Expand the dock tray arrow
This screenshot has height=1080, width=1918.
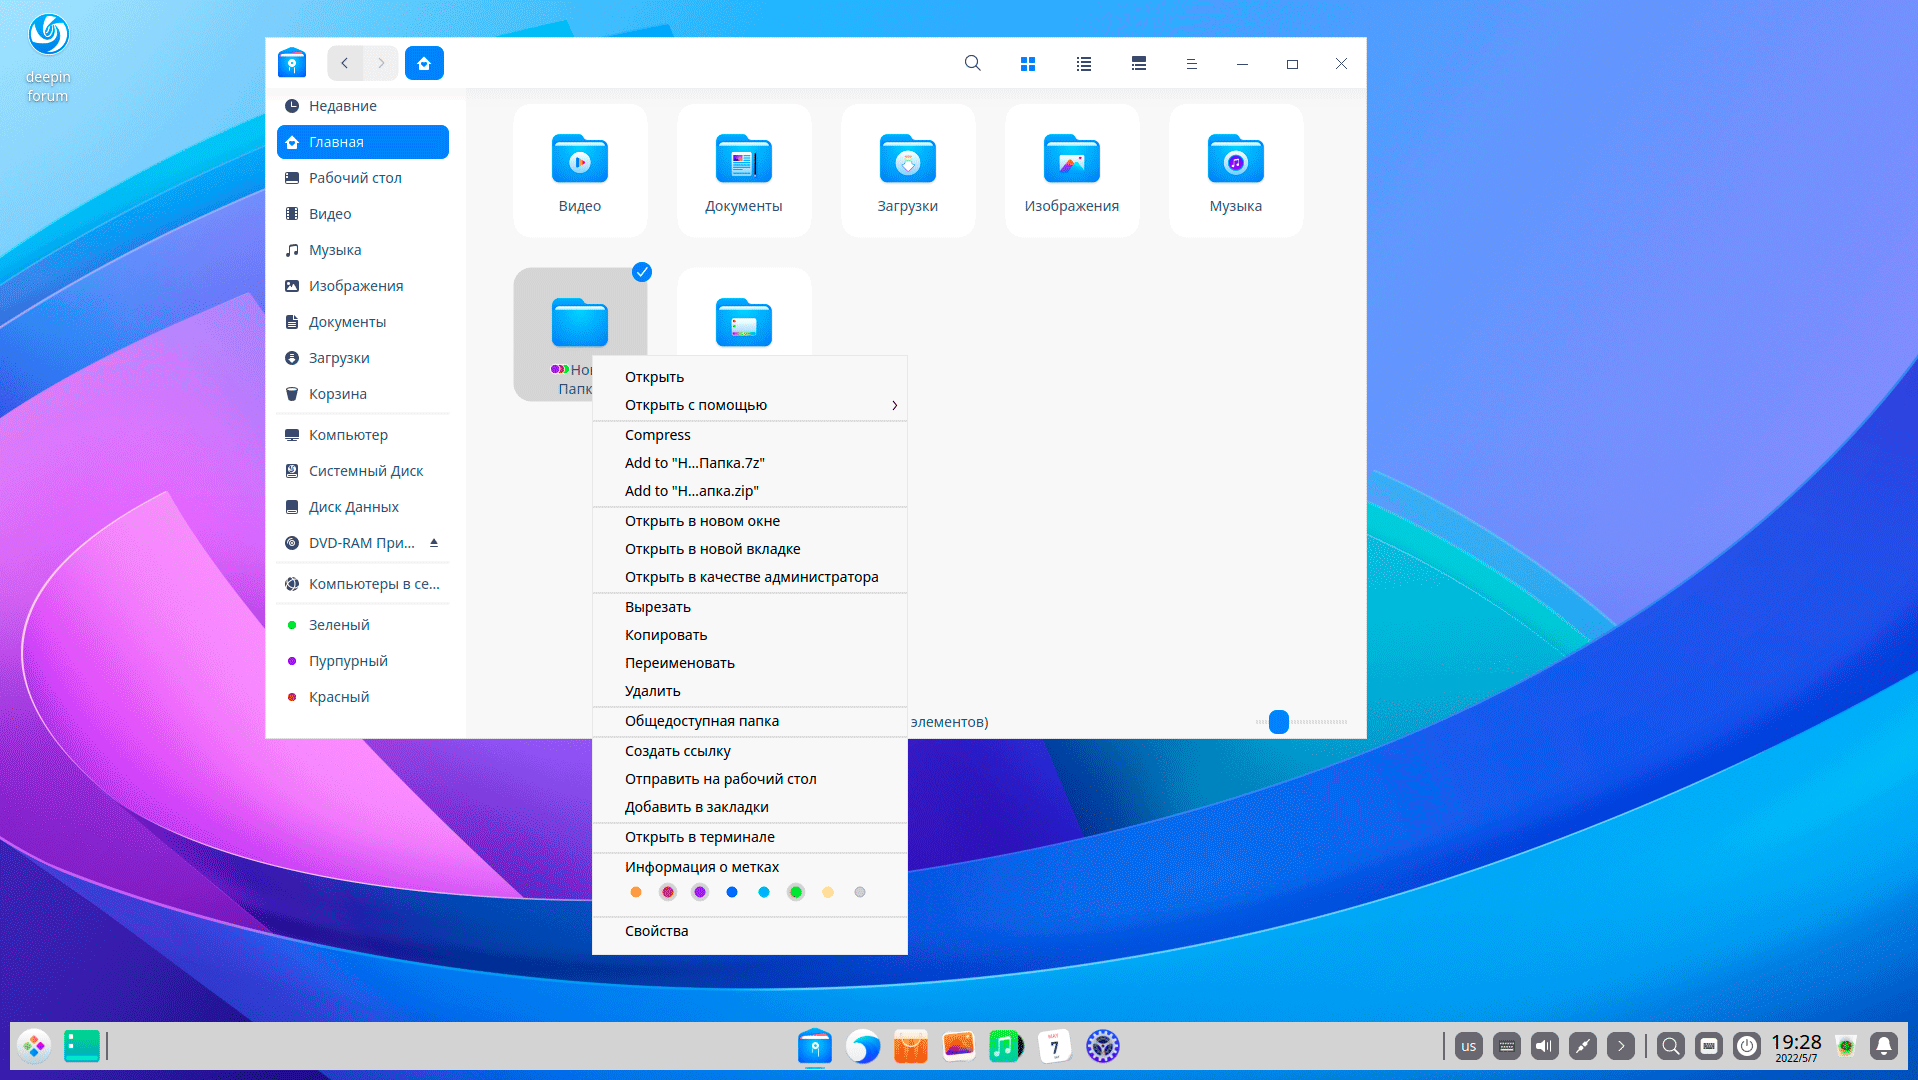tap(1621, 1046)
